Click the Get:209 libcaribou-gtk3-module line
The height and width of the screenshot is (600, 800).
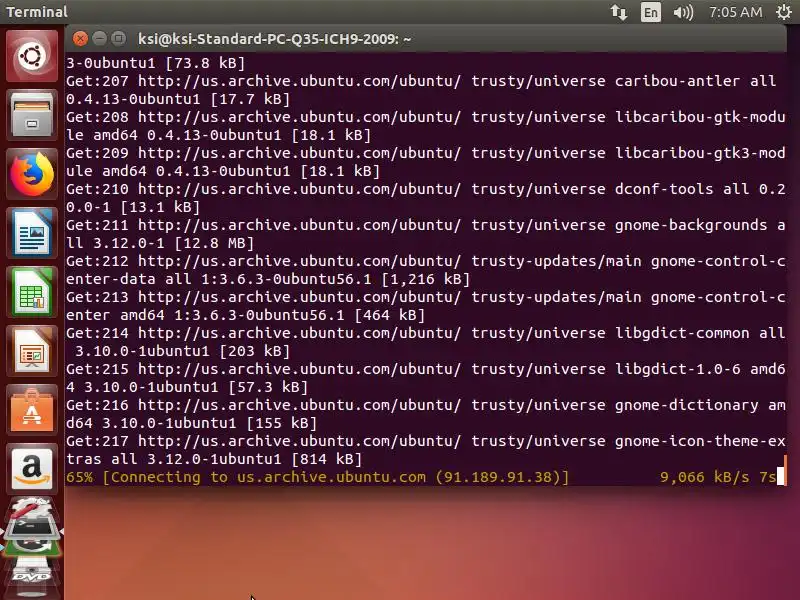(x=426, y=162)
